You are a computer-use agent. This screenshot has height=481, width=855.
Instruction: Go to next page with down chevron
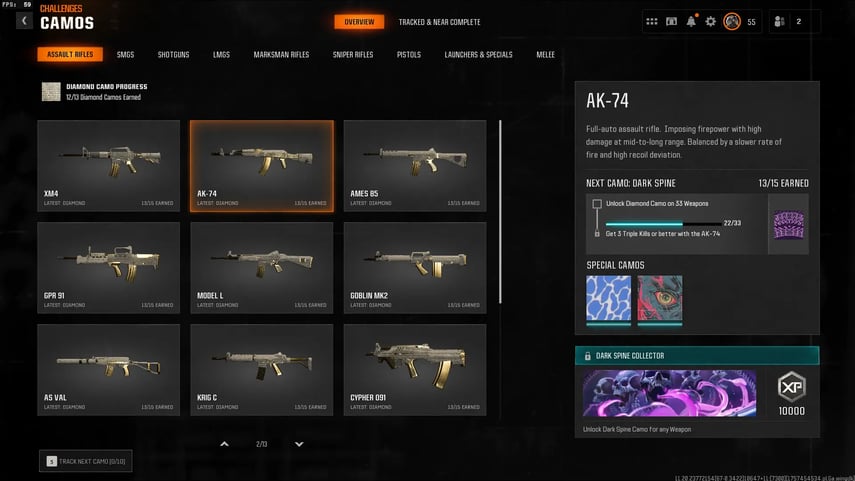299,444
